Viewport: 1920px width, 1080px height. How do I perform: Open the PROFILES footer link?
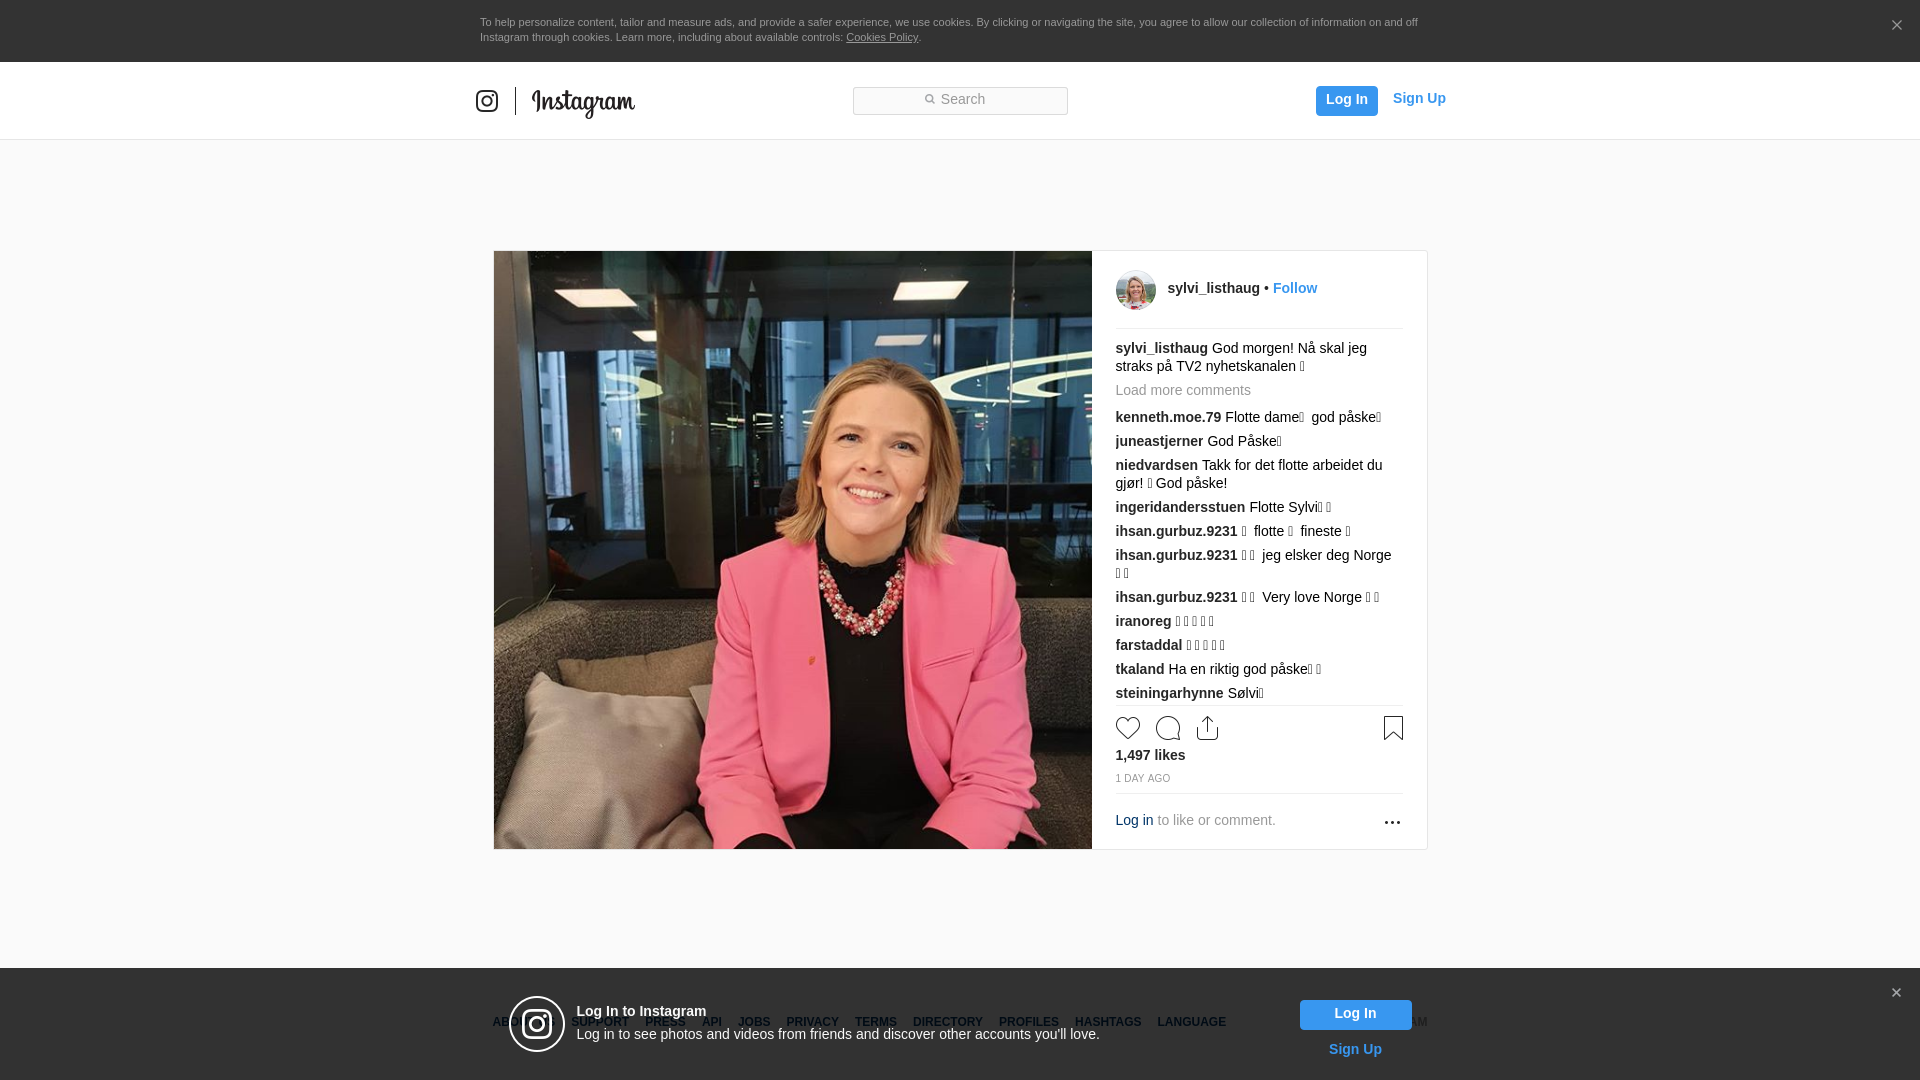pos(1028,1022)
